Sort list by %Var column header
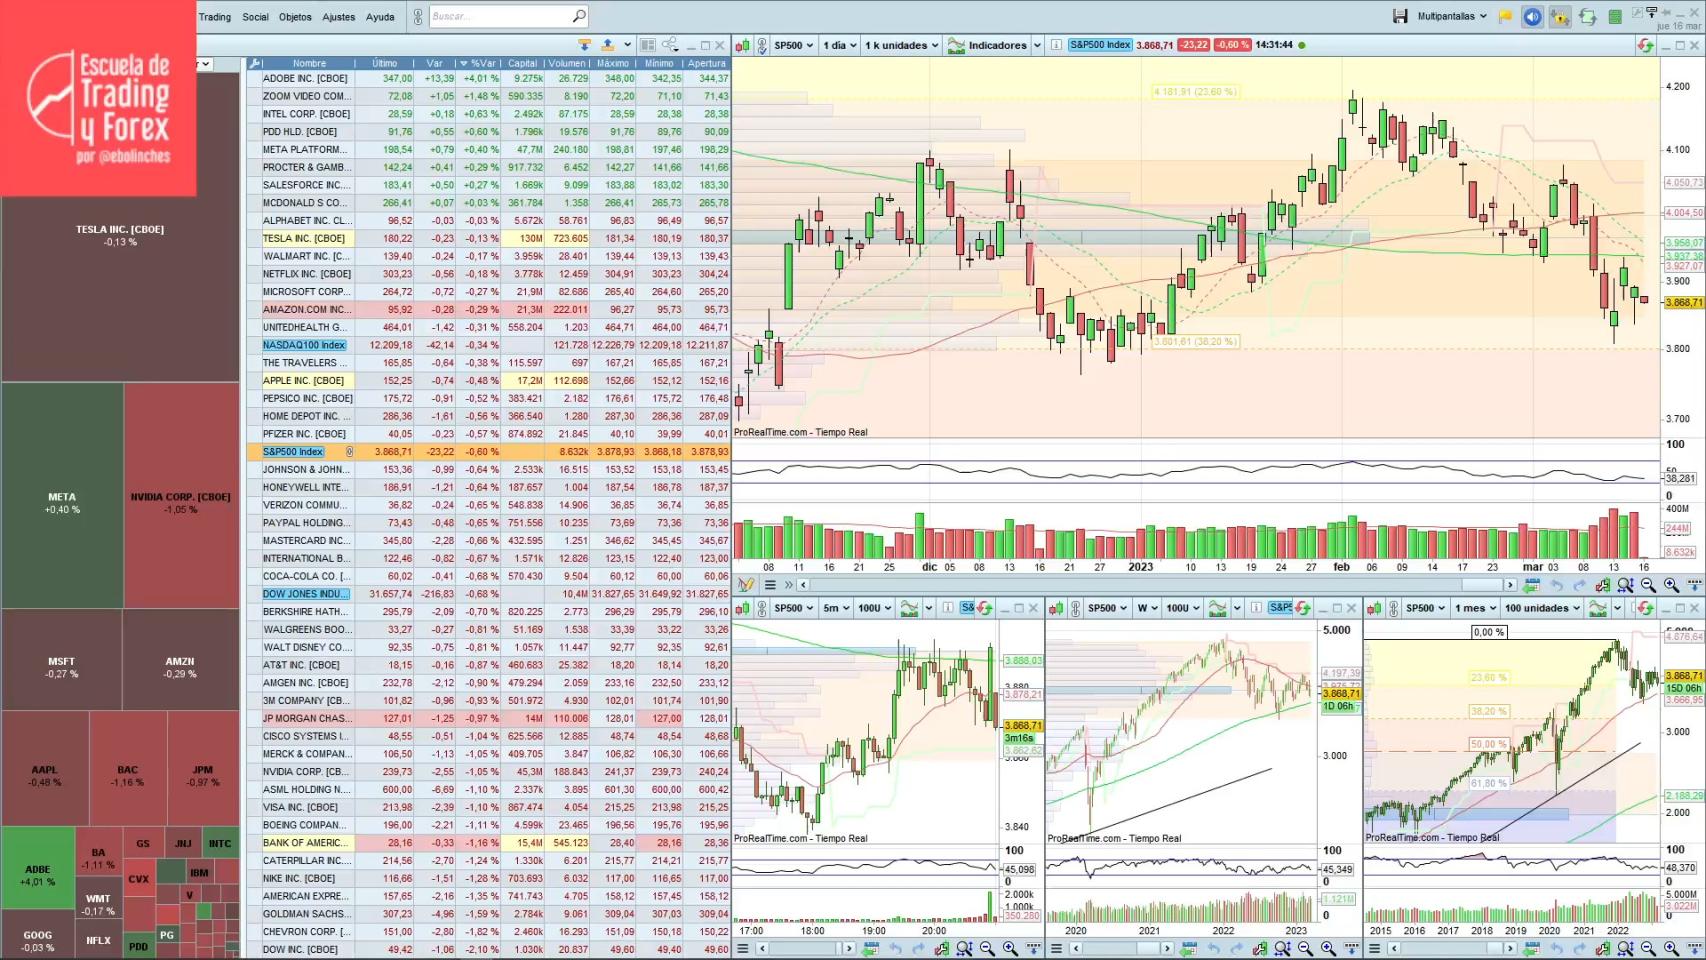The width and height of the screenshot is (1706, 960). [x=480, y=63]
